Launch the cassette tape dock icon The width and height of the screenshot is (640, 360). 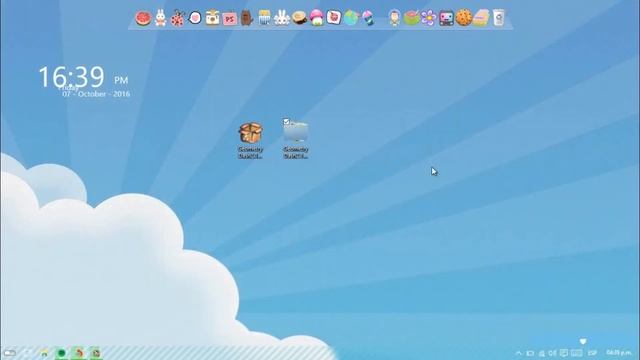tap(446, 19)
